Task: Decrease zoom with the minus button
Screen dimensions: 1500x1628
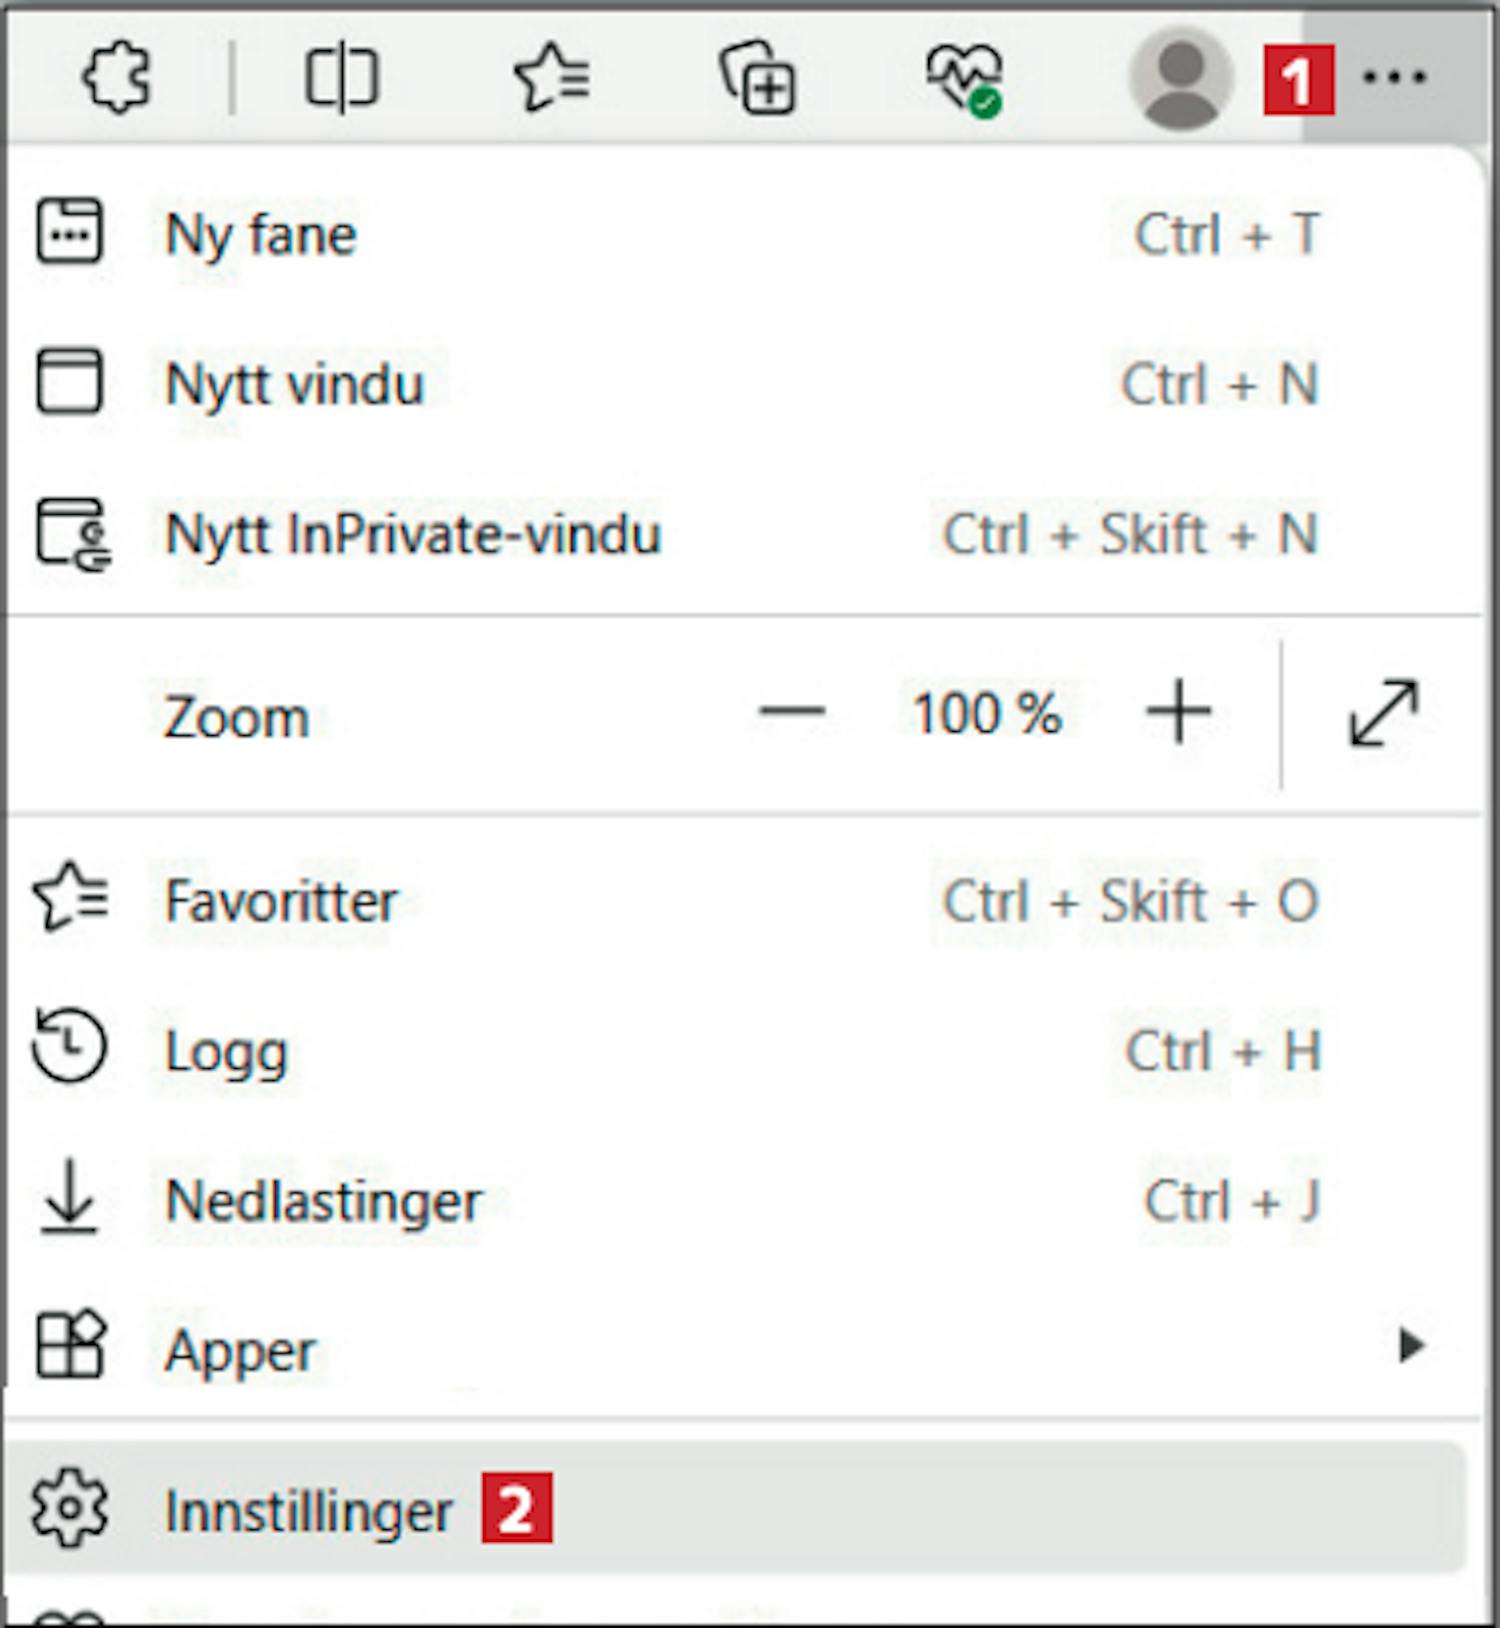Action: coord(792,712)
